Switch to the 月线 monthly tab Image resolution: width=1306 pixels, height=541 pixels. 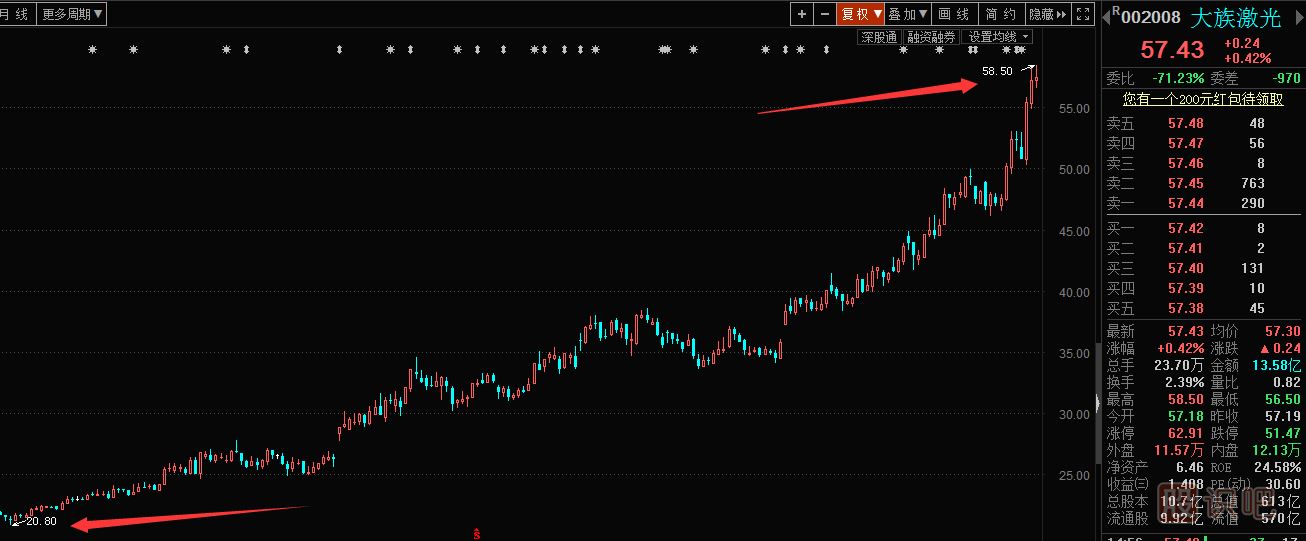15,14
